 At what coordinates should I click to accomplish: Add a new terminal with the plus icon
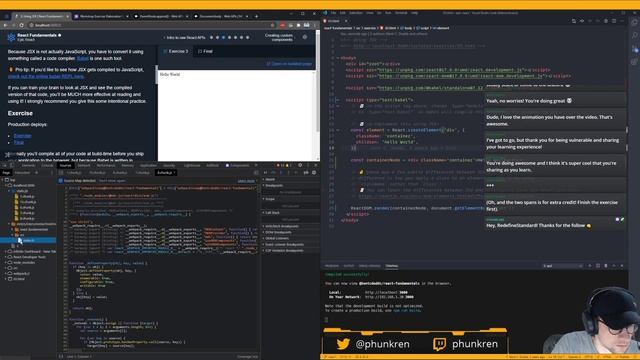click(x=589, y=266)
